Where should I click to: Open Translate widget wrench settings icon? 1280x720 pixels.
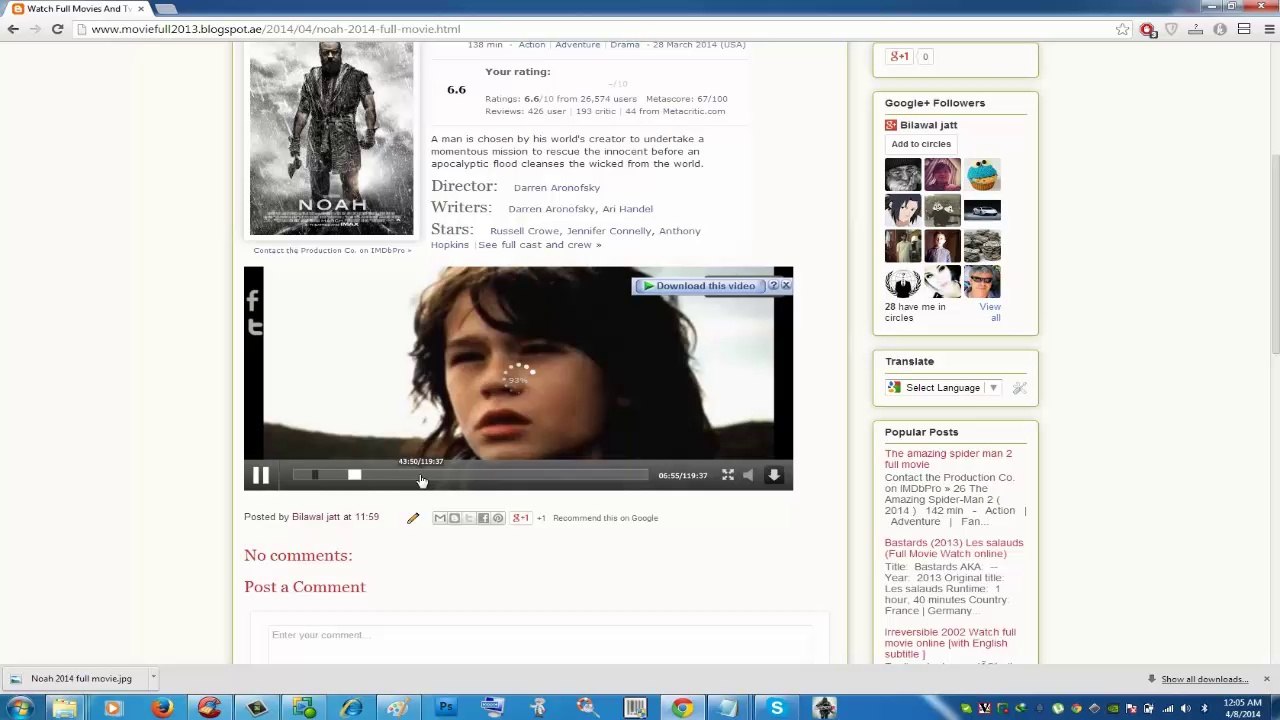click(x=1019, y=388)
